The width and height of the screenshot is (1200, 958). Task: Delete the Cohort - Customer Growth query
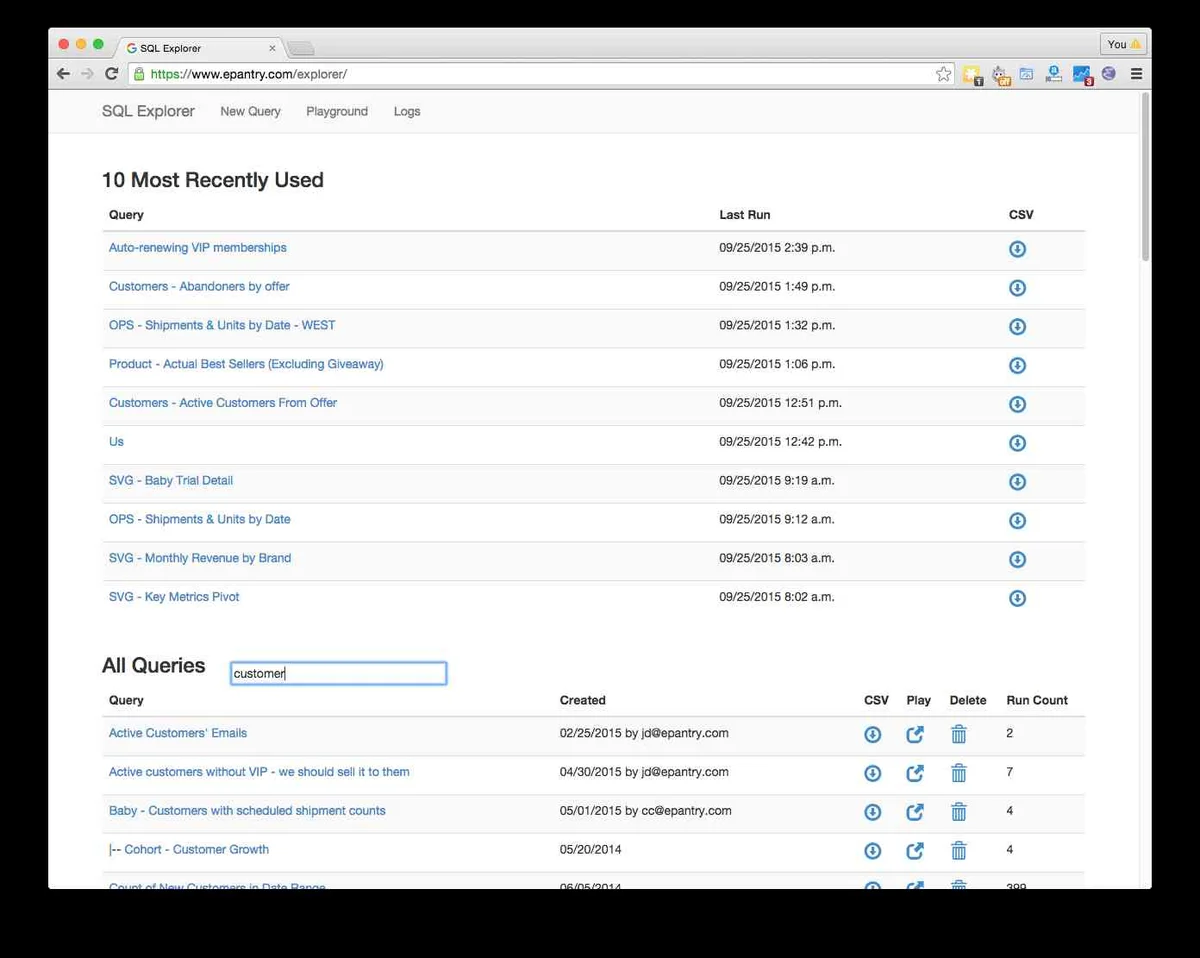[958, 851]
